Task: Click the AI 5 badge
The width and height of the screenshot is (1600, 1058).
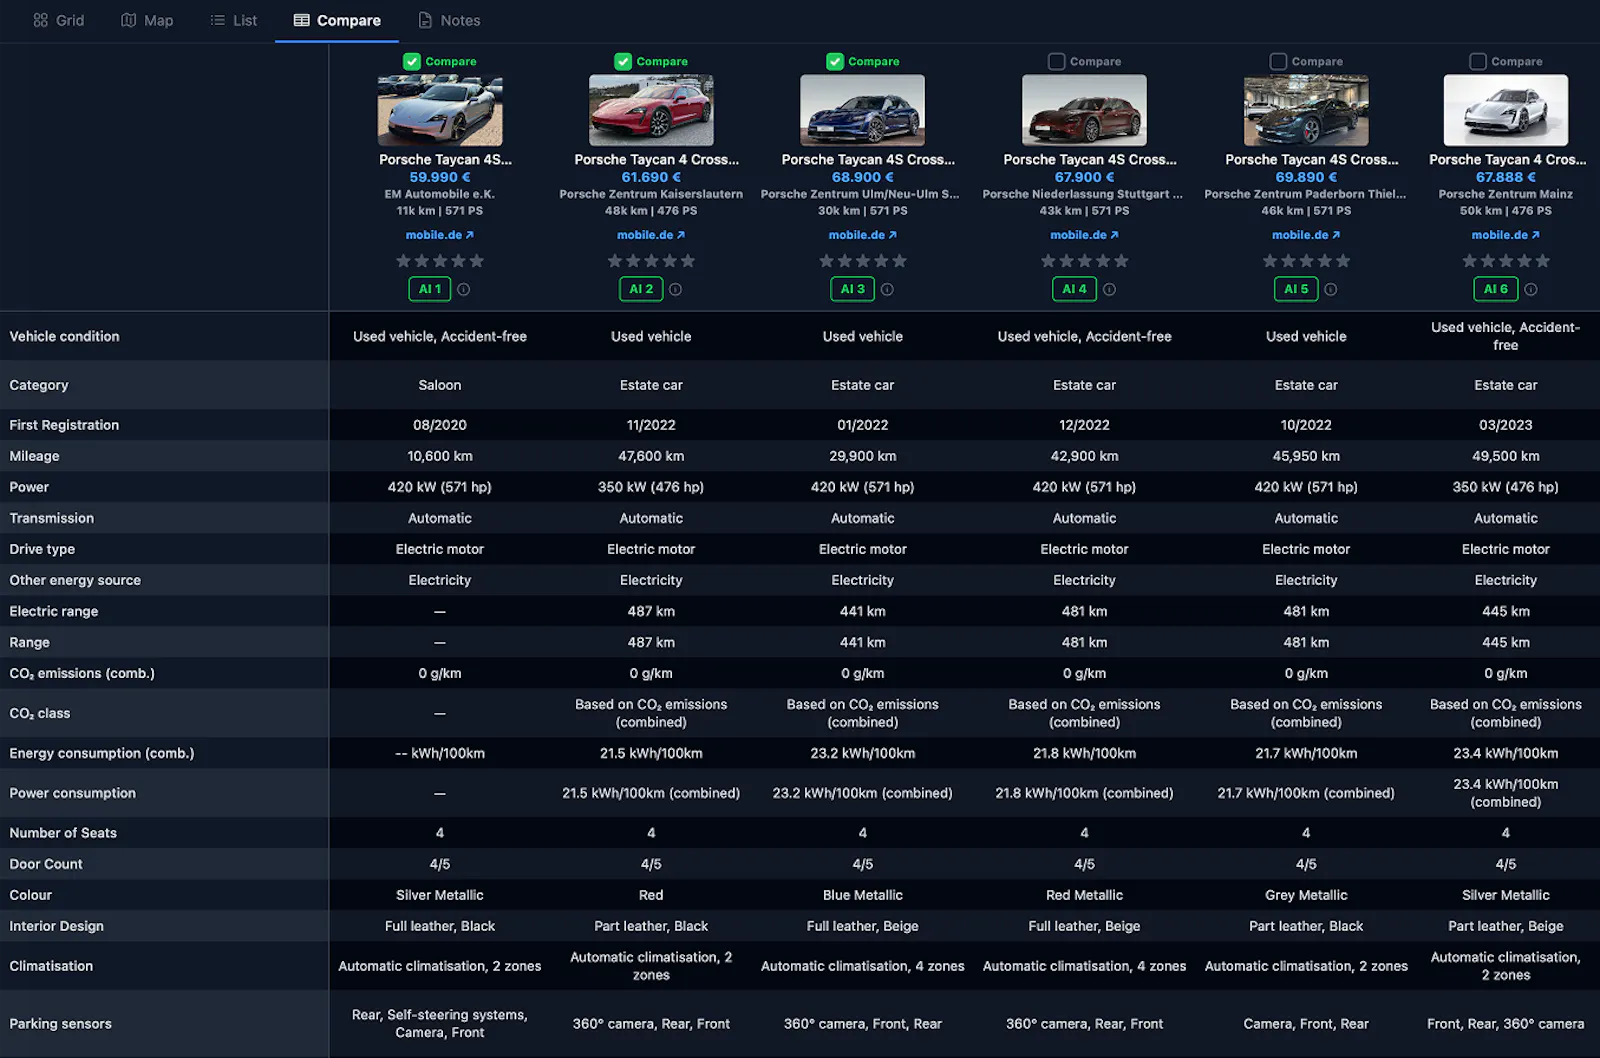Action: pyautogui.click(x=1297, y=289)
